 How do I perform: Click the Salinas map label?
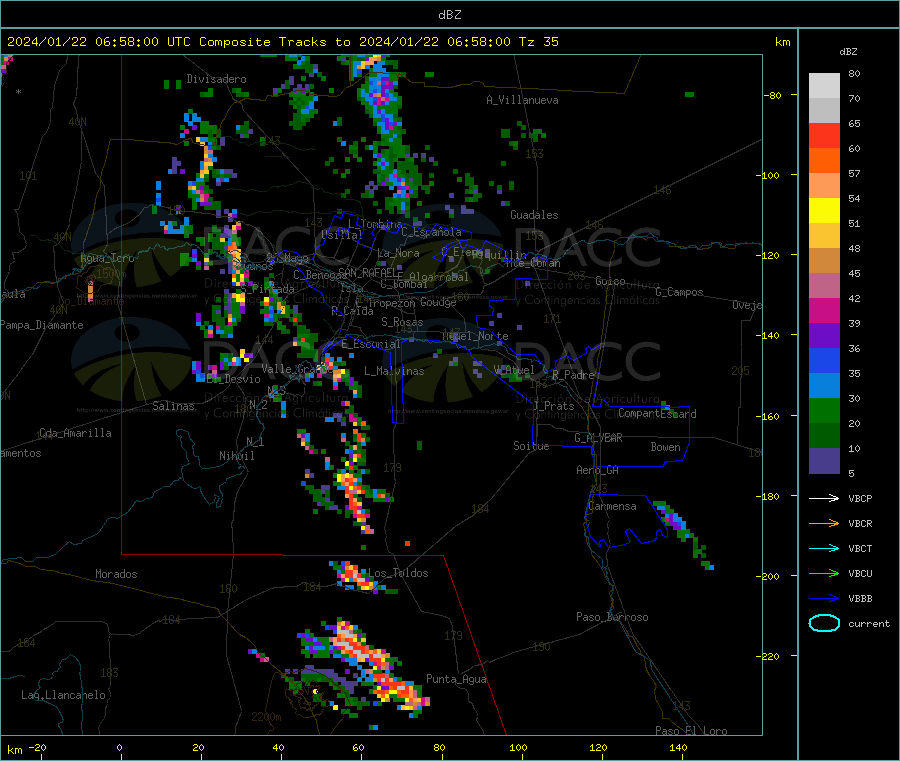[x=173, y=406]
